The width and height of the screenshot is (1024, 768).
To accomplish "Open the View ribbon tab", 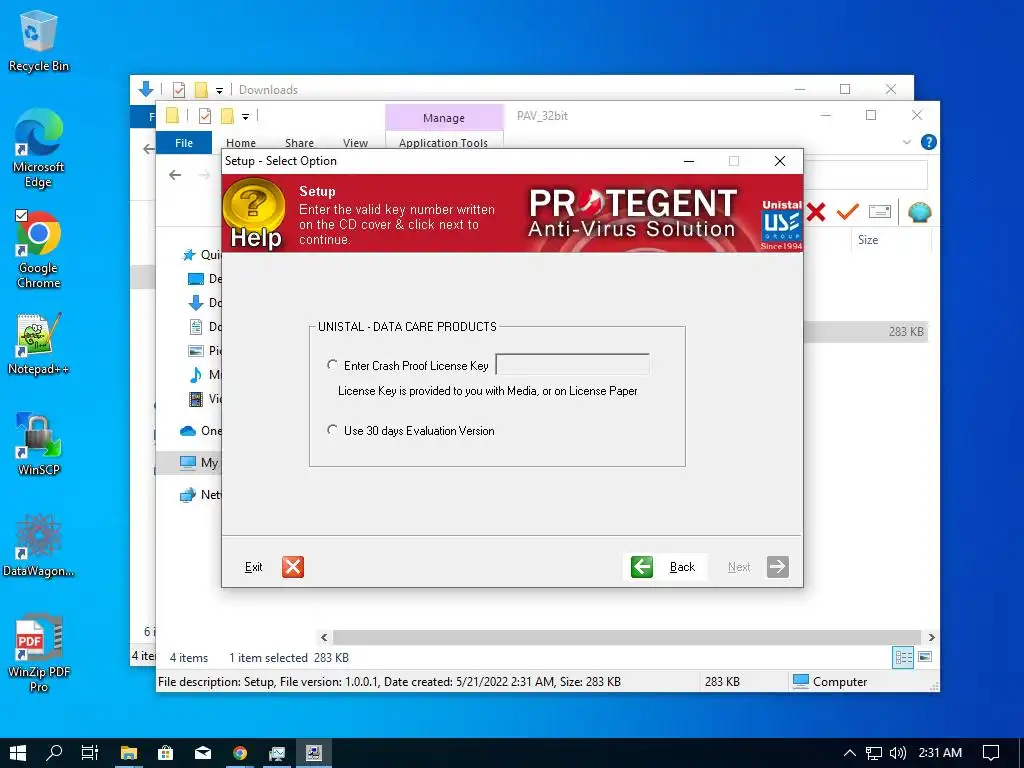I will (x=355, y=142).
